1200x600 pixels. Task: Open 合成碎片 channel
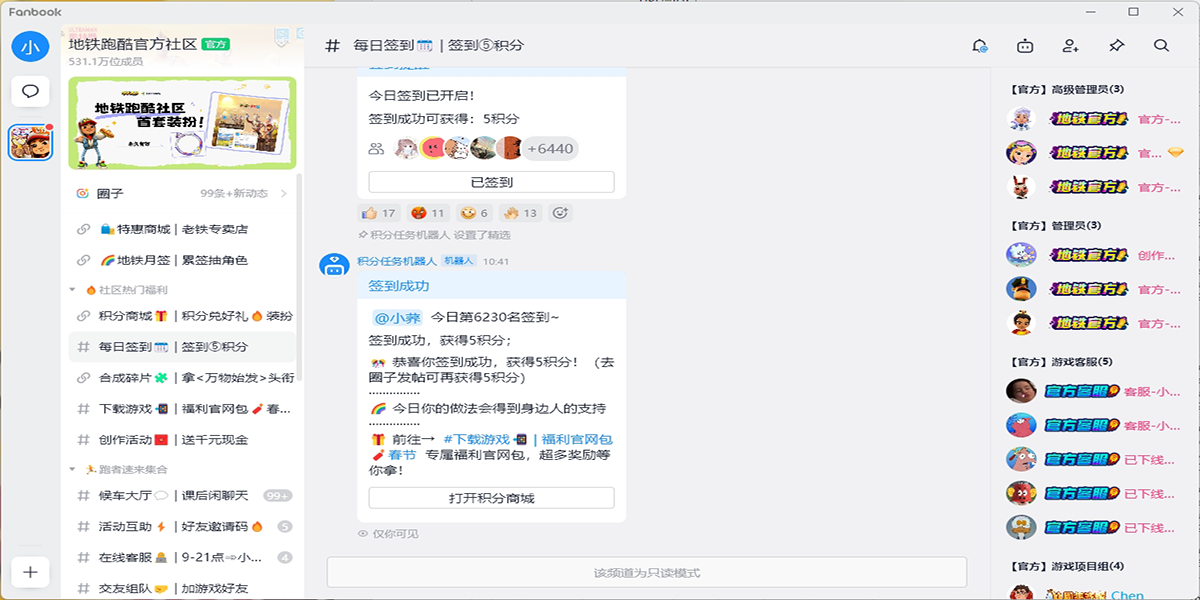pyautogui.click(x=181, y=378)
